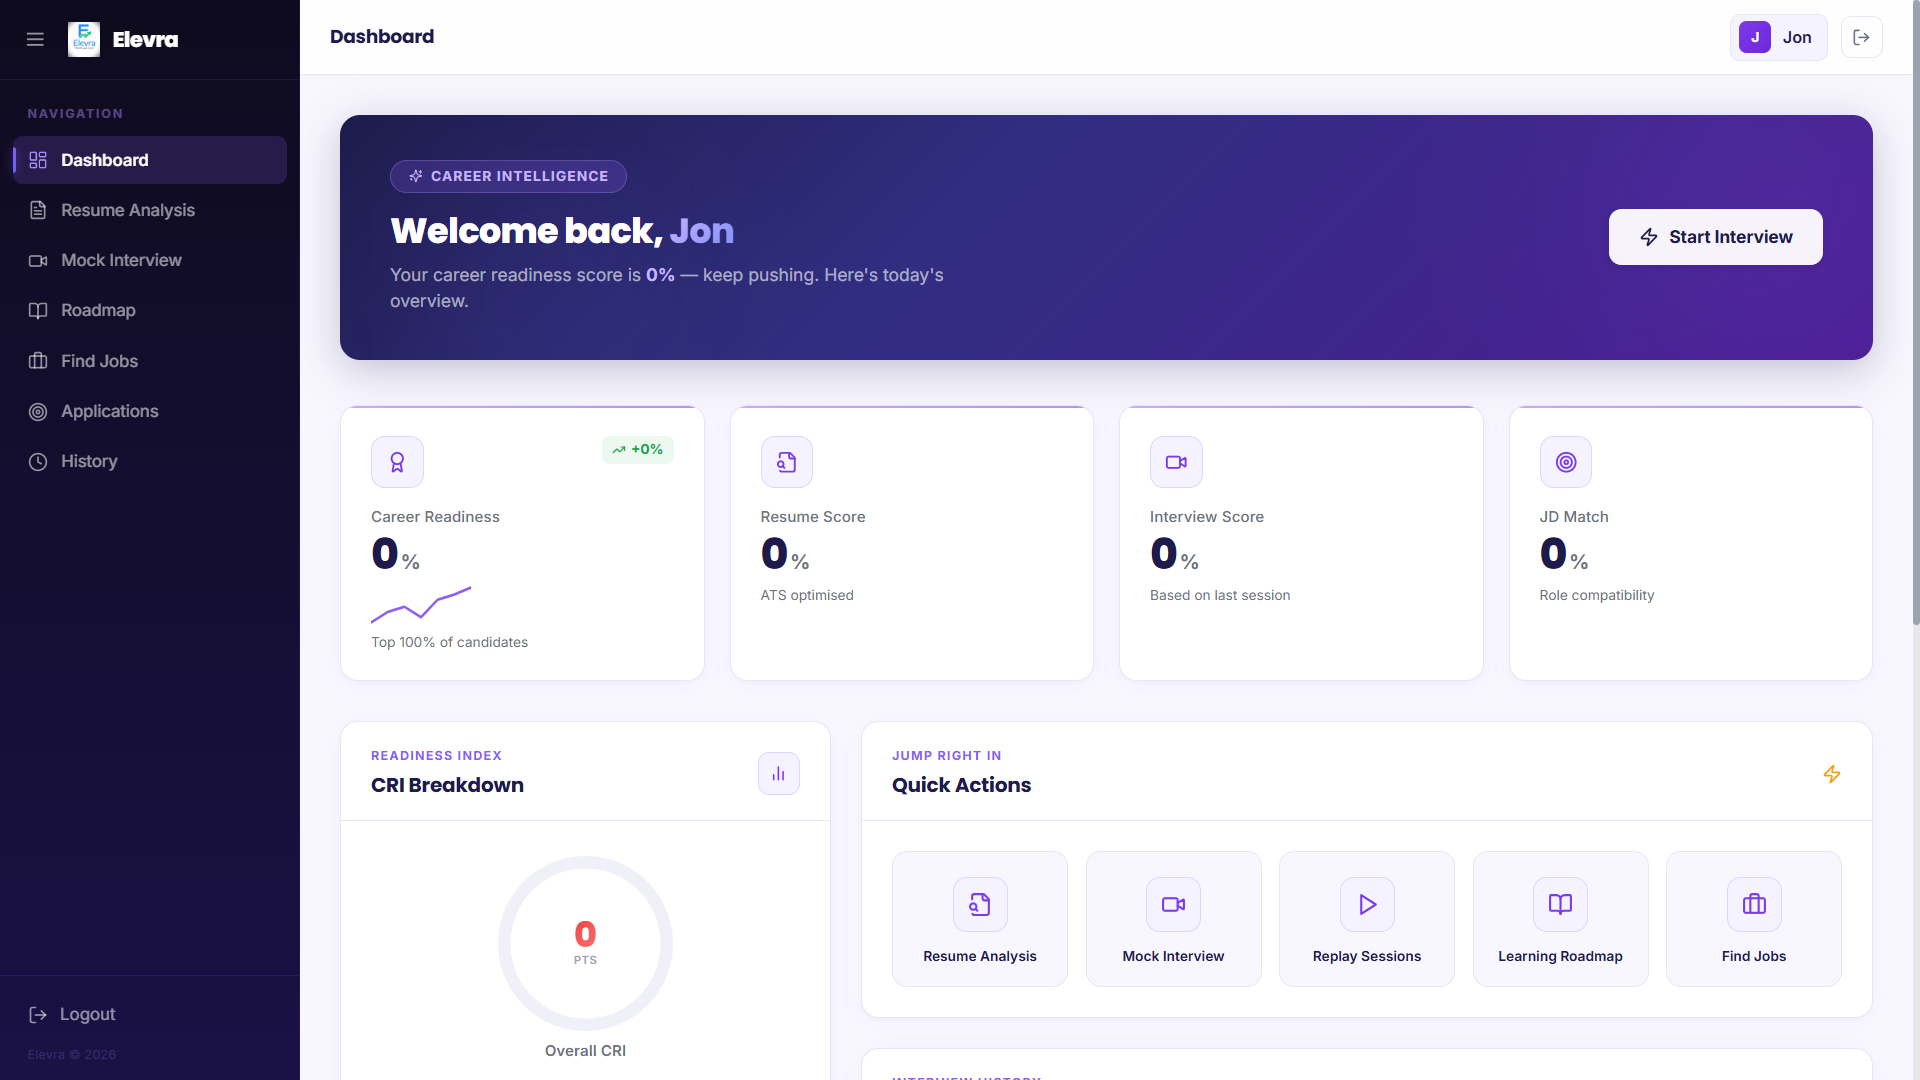Select Roadmap in the navigation
Viewport: 1920px width, 1080px height.
click(150, 310)
